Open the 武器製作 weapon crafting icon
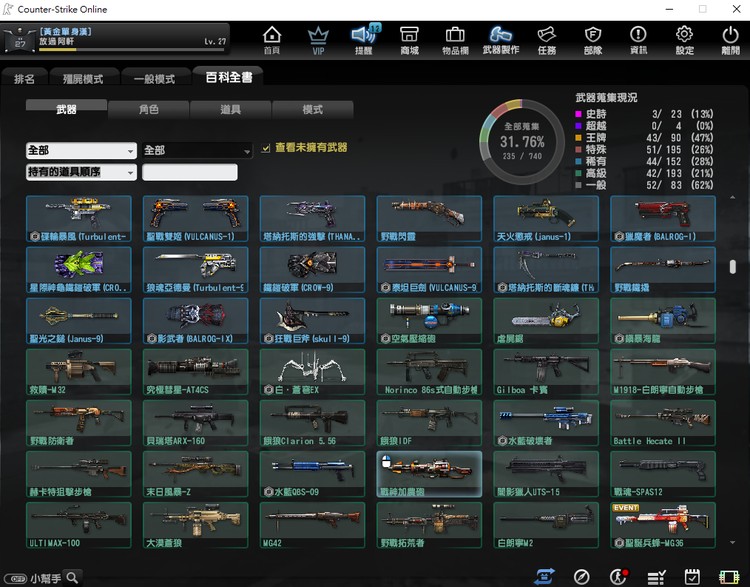The height and width of the screenshot is (587, 750). 501,40
